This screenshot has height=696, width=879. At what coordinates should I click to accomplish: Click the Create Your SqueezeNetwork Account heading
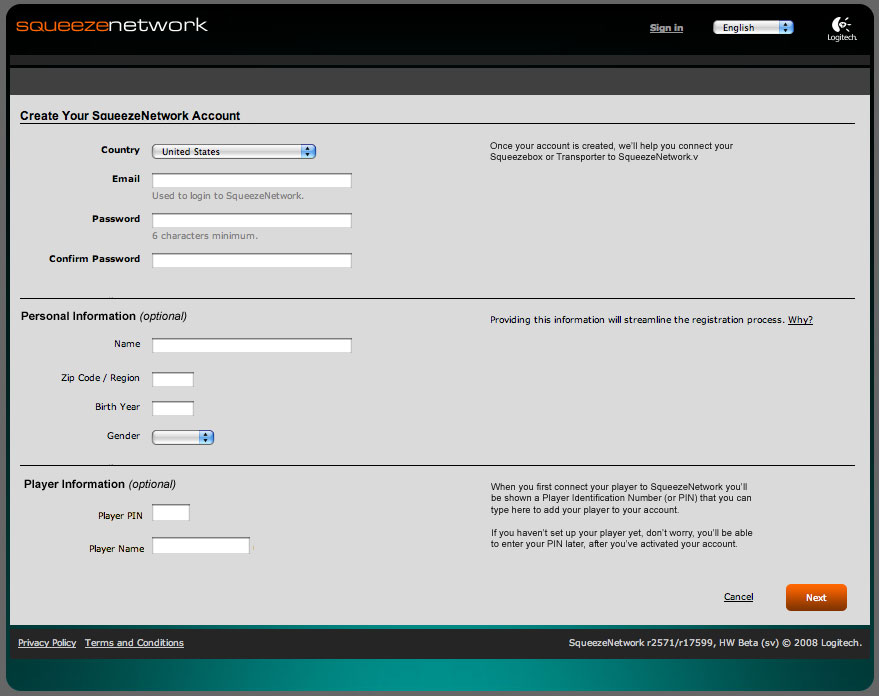pyautogui.click(x=130, y=116)
